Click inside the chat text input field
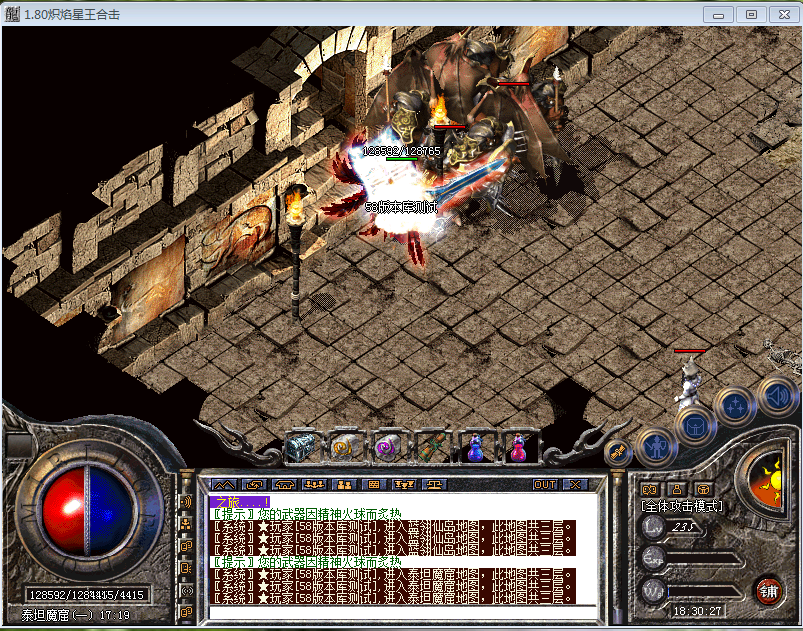This screenshot has height=631, width=803. click(403, 612)
